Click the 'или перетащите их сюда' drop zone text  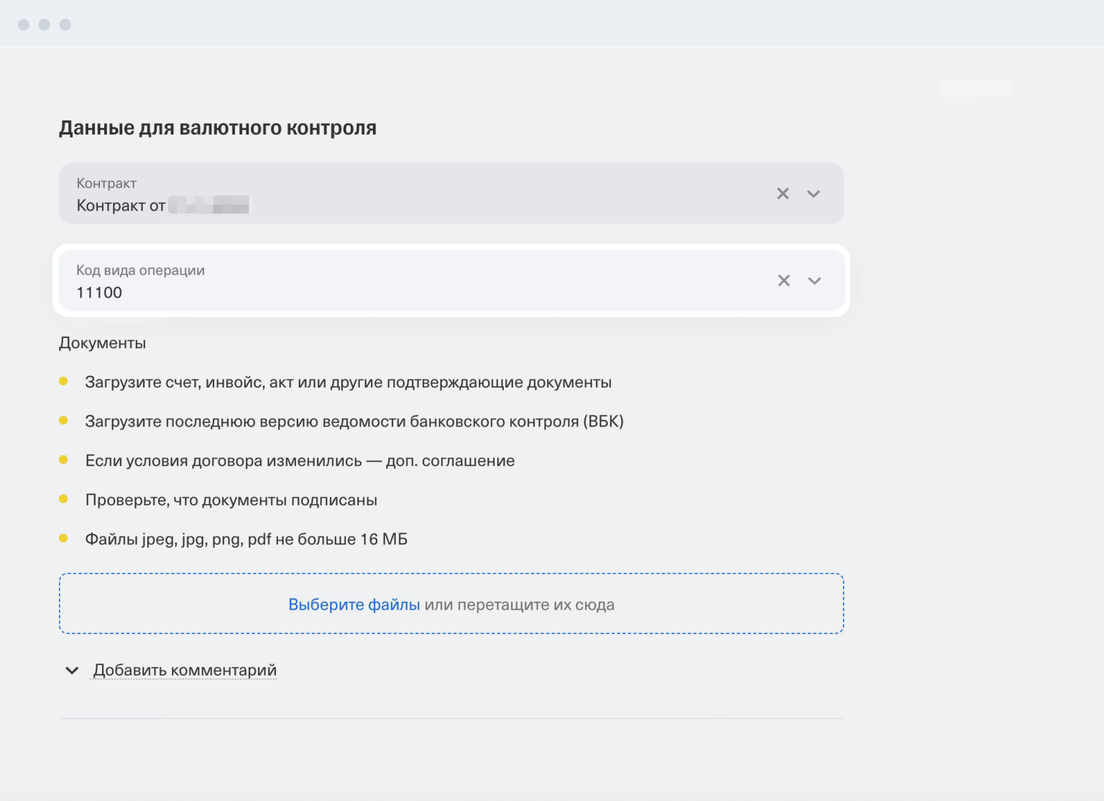point(519,604)
